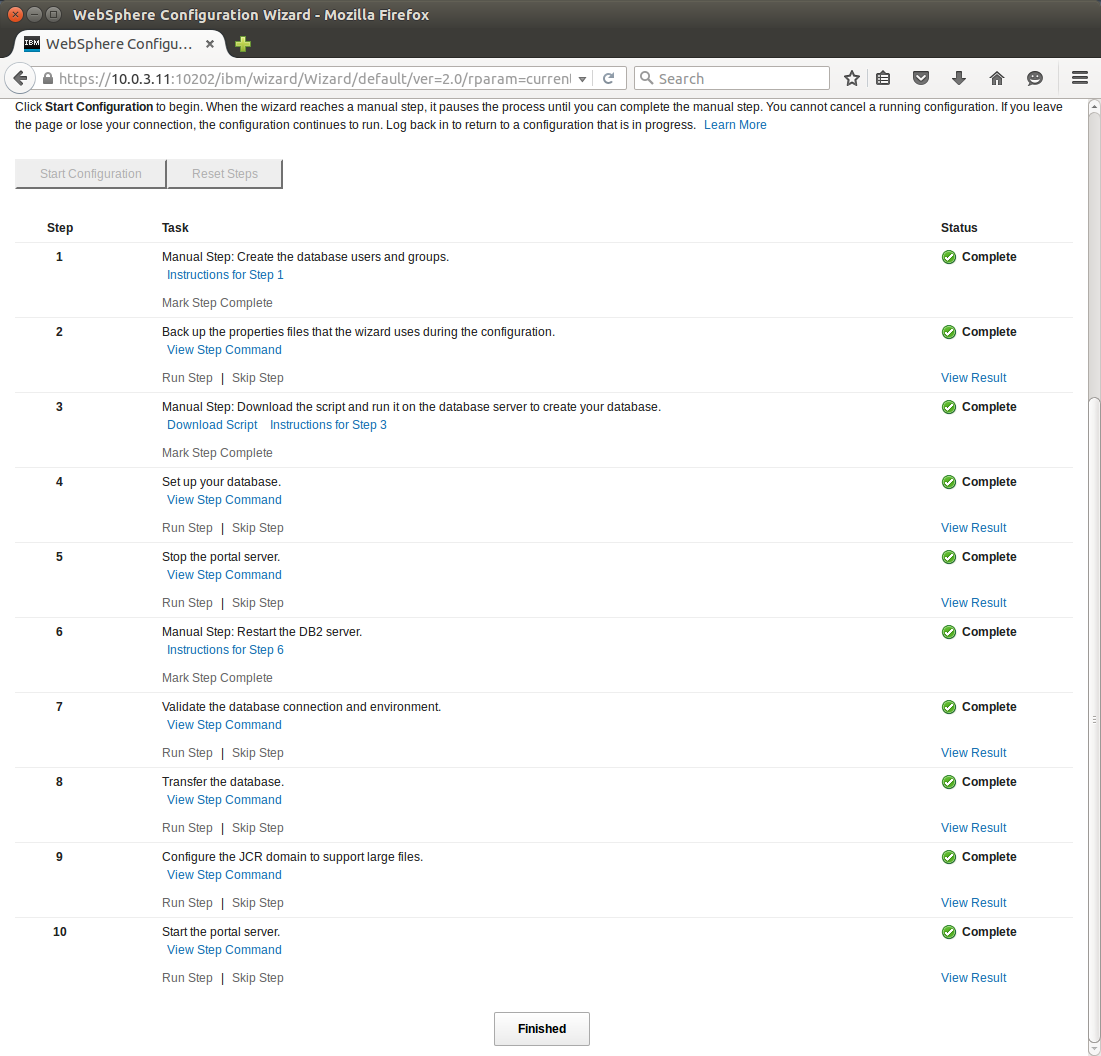Select the WebSphere Configuration Wizard tab

[118, 44]
